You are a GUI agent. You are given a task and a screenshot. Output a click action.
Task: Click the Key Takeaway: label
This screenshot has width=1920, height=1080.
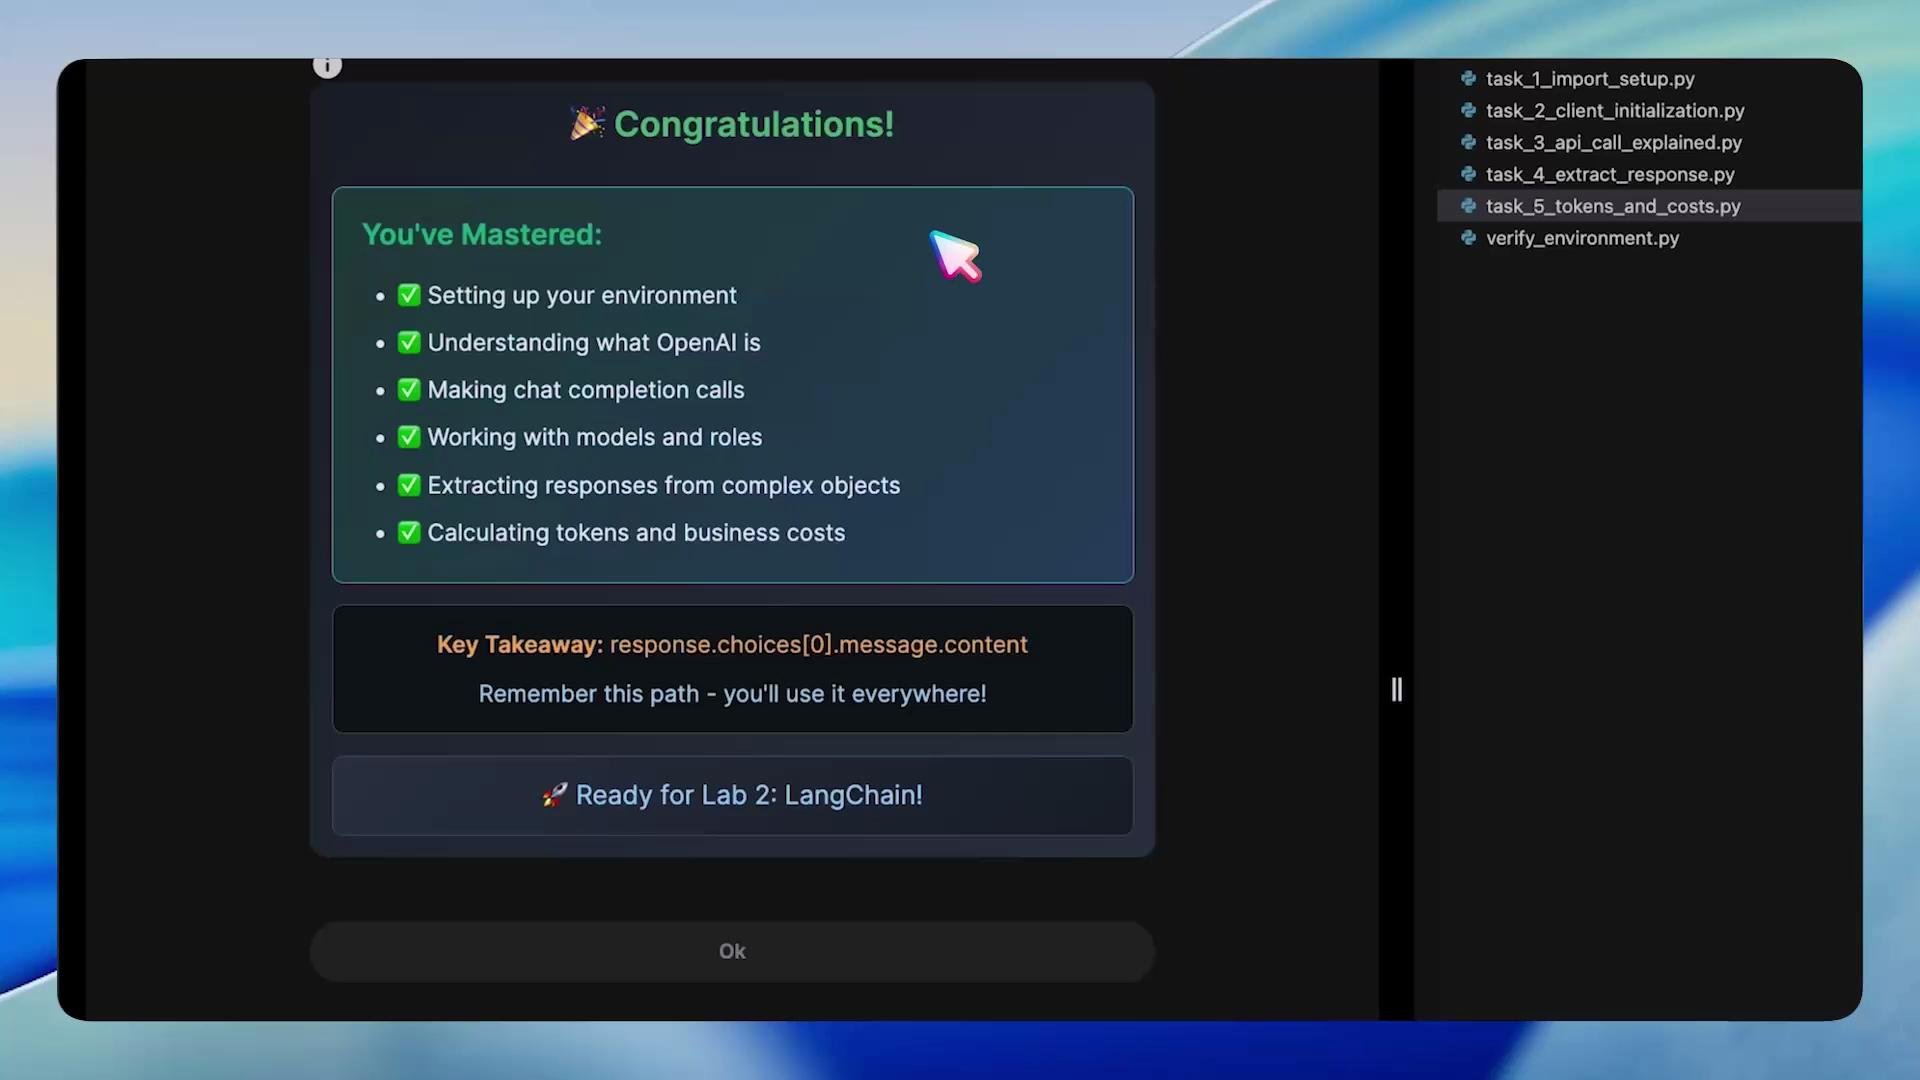point(520,645)
